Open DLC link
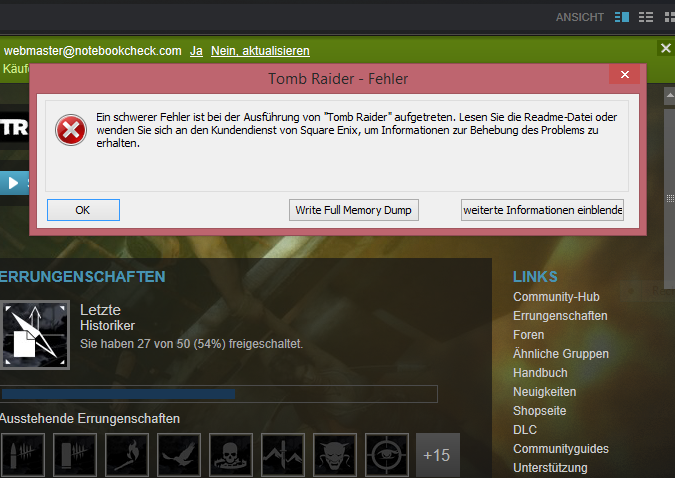This screenshot has height=478, width=675. click(x=525, y=429)
